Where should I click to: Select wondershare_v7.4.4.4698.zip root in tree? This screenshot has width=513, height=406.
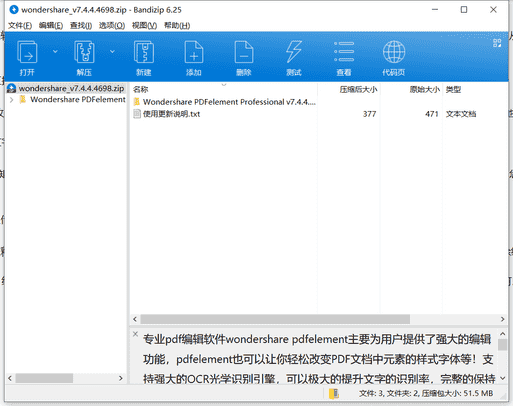click(x=71, y=88)
